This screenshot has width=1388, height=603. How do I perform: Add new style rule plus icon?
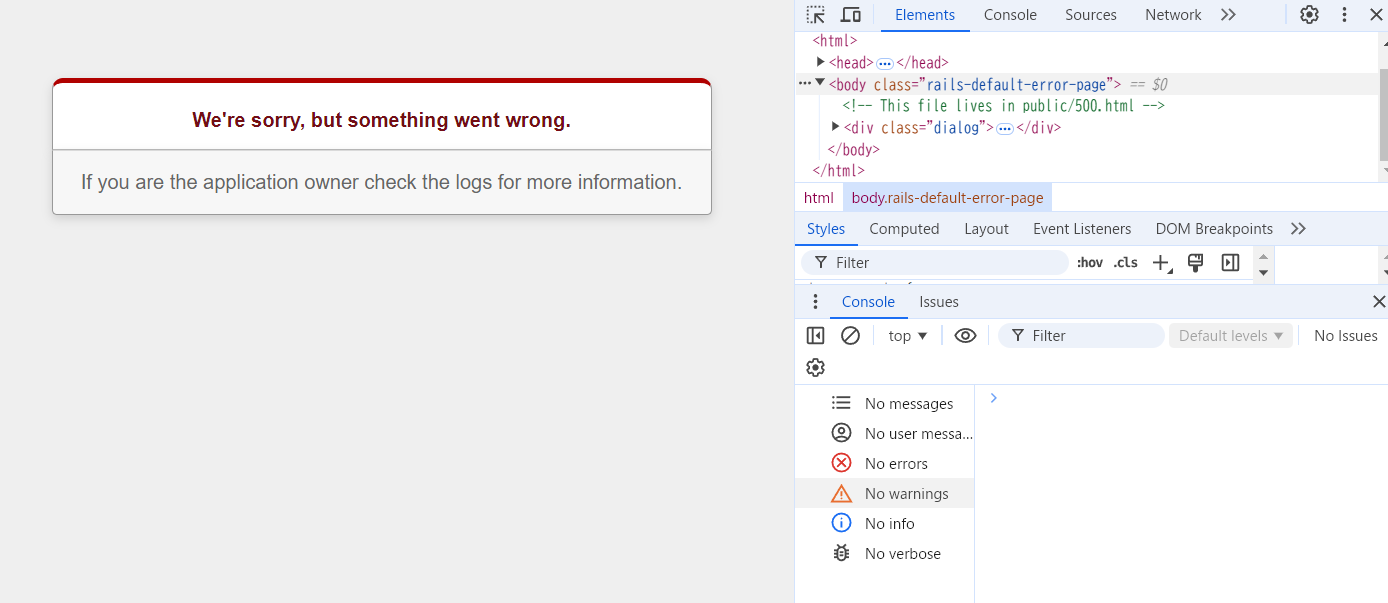pos(1161,263)
